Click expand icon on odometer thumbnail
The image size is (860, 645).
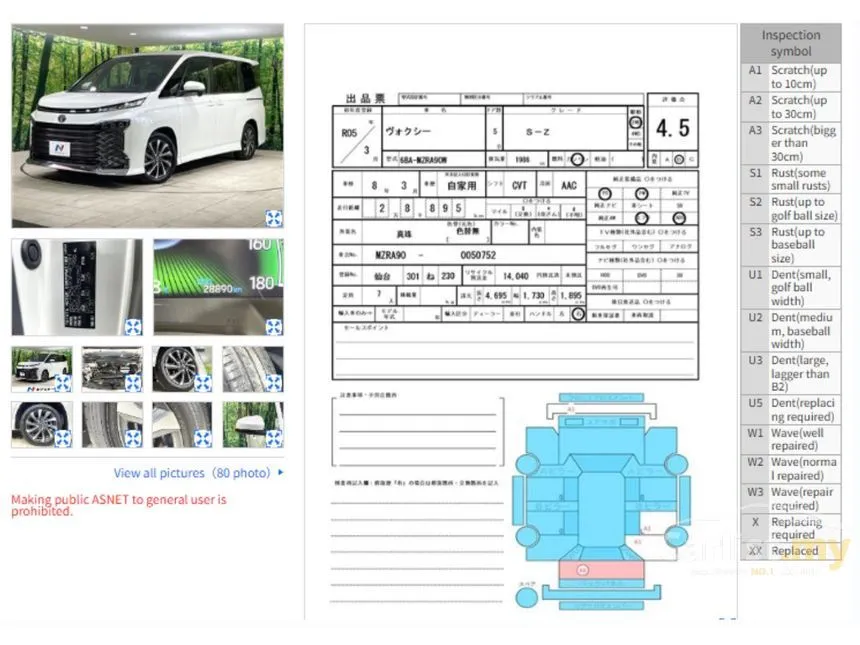click(274, 327)
